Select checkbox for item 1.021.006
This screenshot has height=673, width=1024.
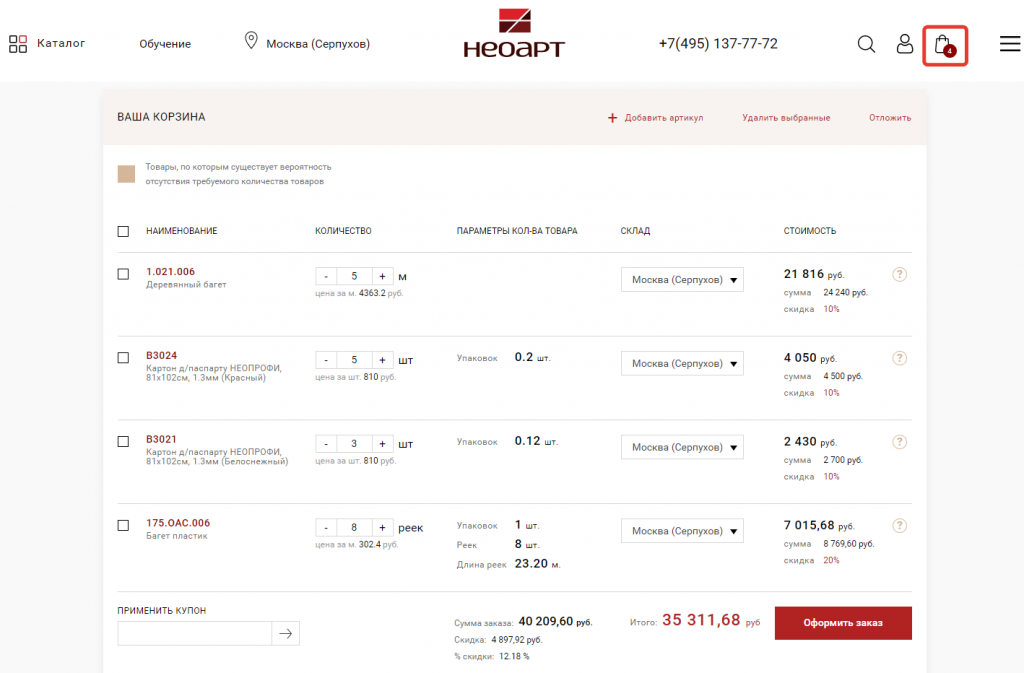(x=123, y=274)
